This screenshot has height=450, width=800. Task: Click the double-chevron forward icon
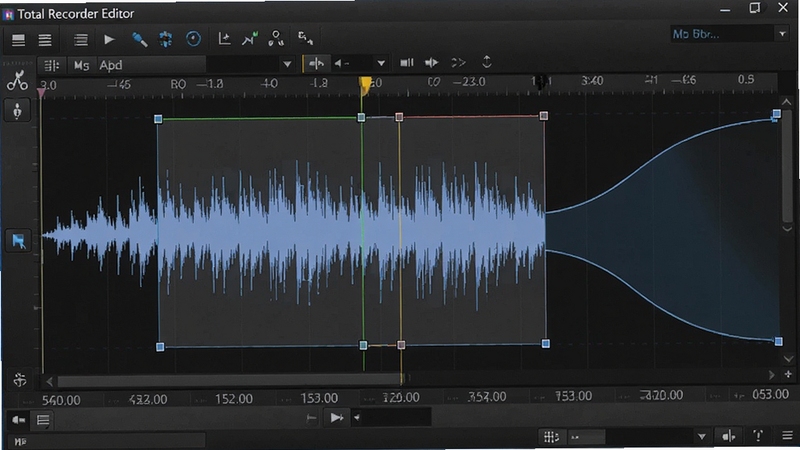pyautogui.click(x=459, y=63)
